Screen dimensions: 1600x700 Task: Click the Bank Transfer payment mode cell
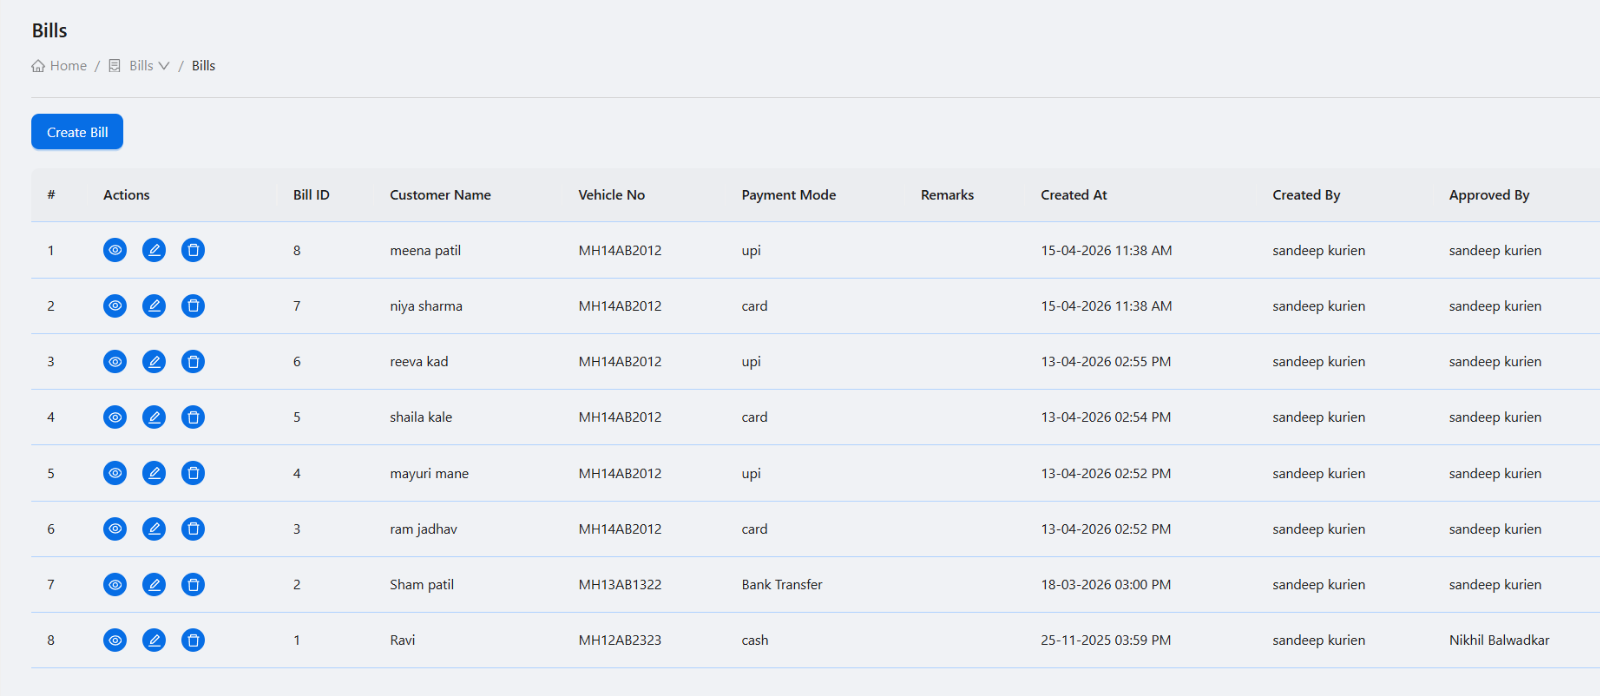[x=782, y=584]
